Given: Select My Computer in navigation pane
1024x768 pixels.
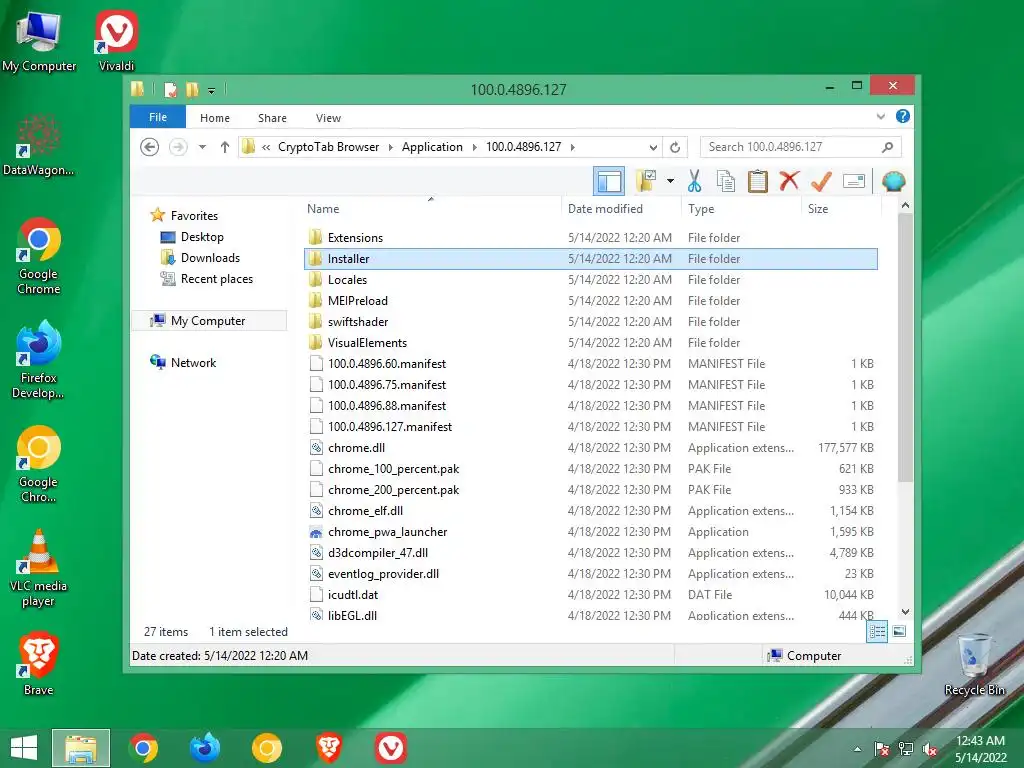Looking at the screenshot, I should (208, 321).
